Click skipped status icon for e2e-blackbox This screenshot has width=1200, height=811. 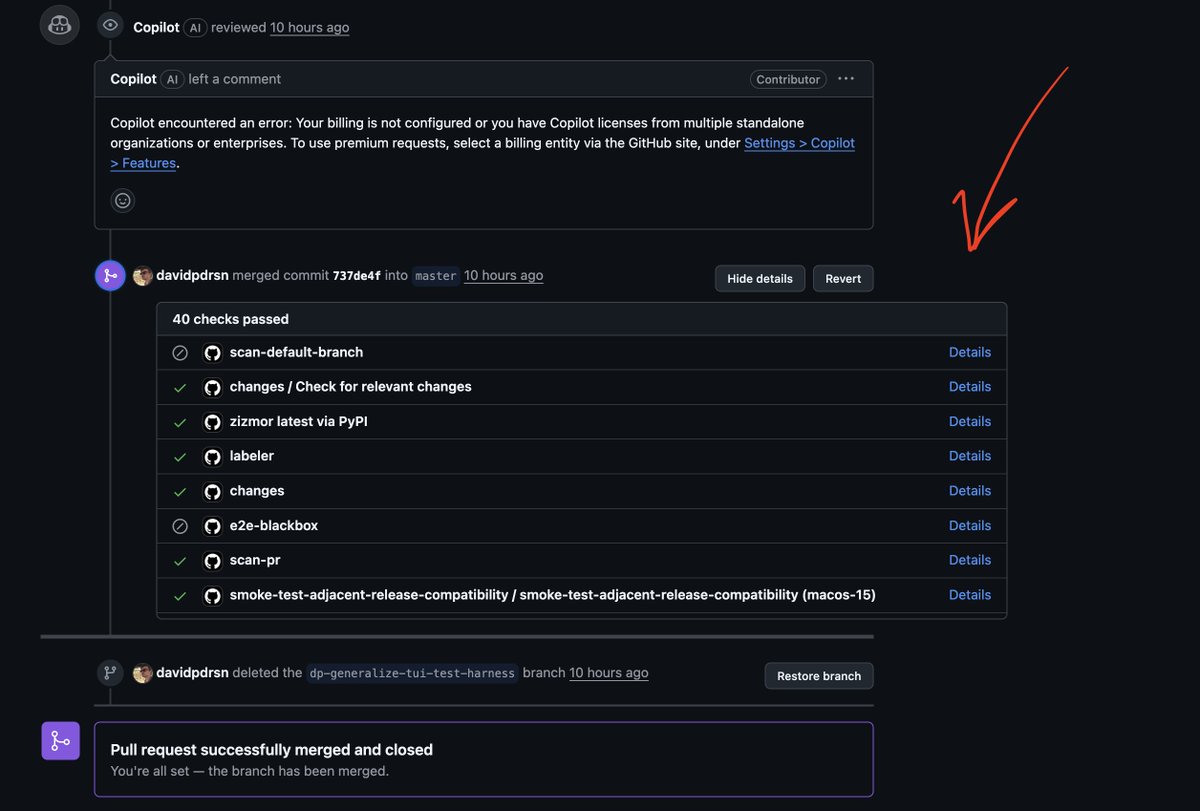tap(180, 526)
